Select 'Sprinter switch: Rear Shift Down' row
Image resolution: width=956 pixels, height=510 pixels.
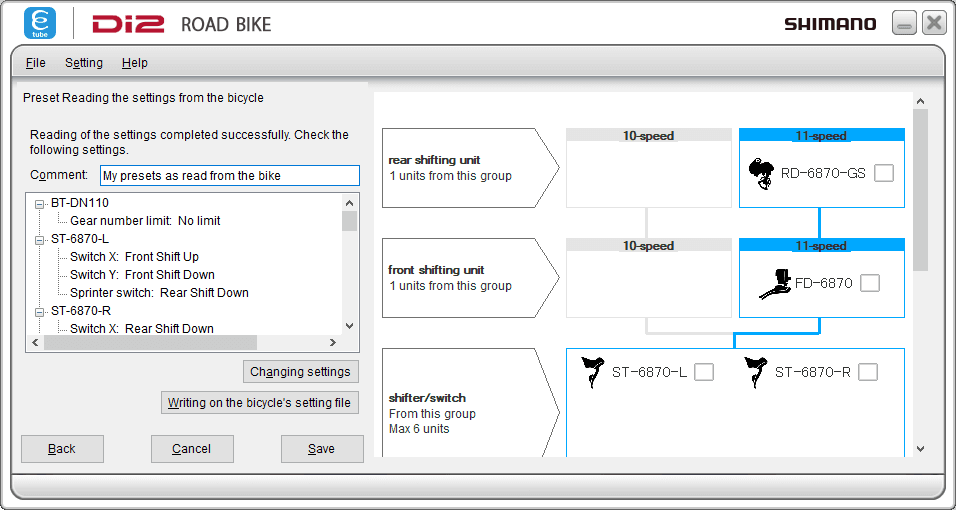pyautogui.click(x=159, y=293)
